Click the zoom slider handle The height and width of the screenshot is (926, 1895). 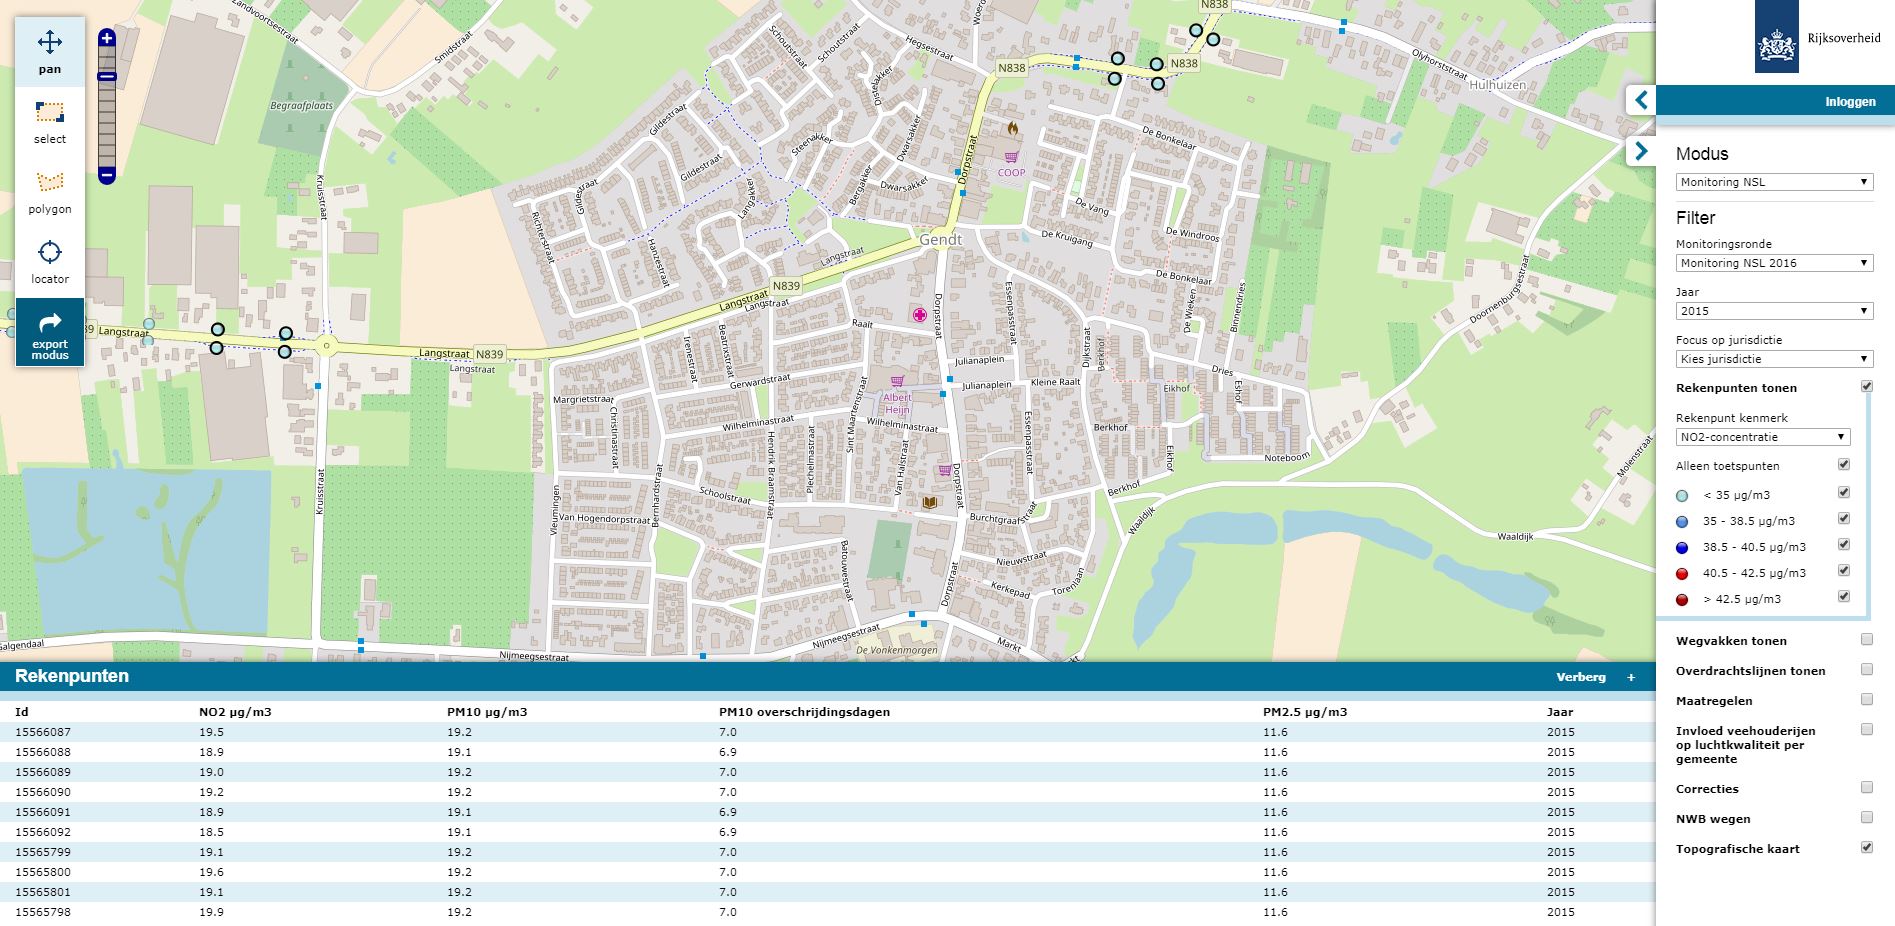[107, 76]
